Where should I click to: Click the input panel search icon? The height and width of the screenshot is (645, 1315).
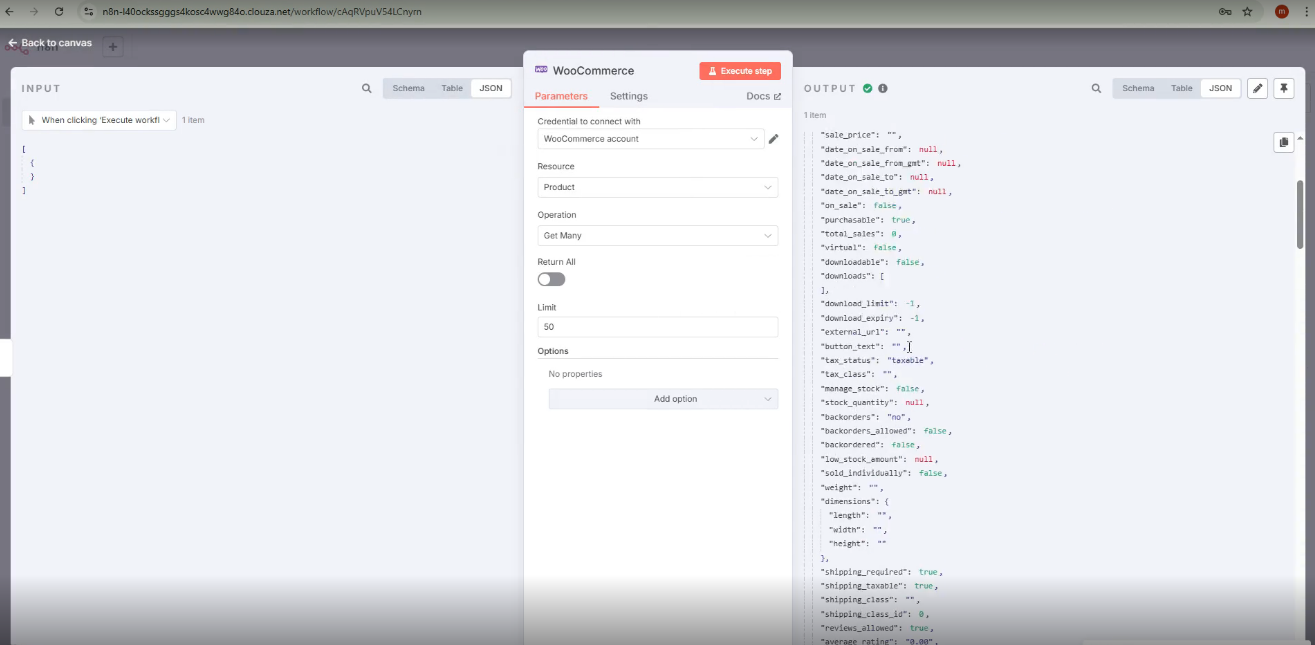[367, 88]
